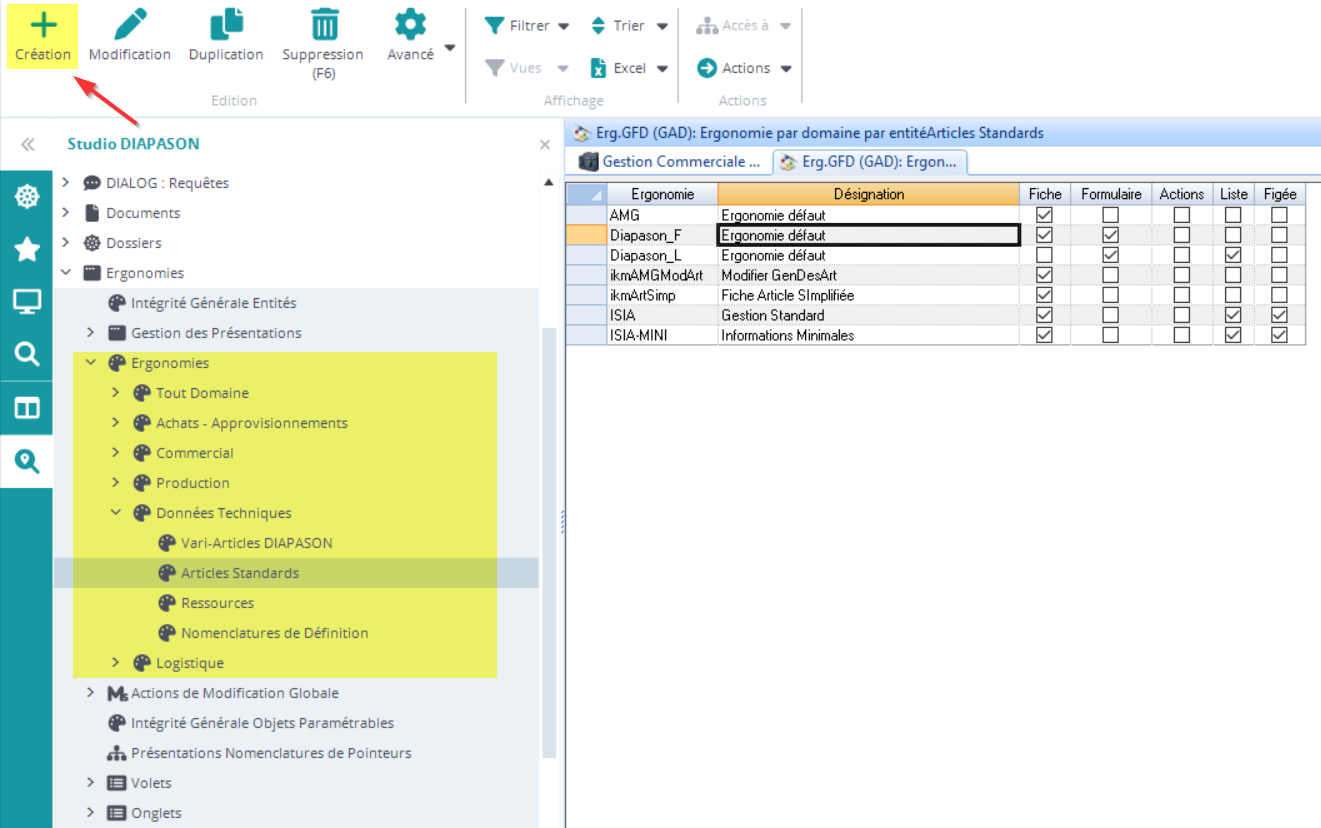This screenshot has height=828, width=1321.
Task: Click the magnifier search sidebar icon
Action: coord(26,354)
